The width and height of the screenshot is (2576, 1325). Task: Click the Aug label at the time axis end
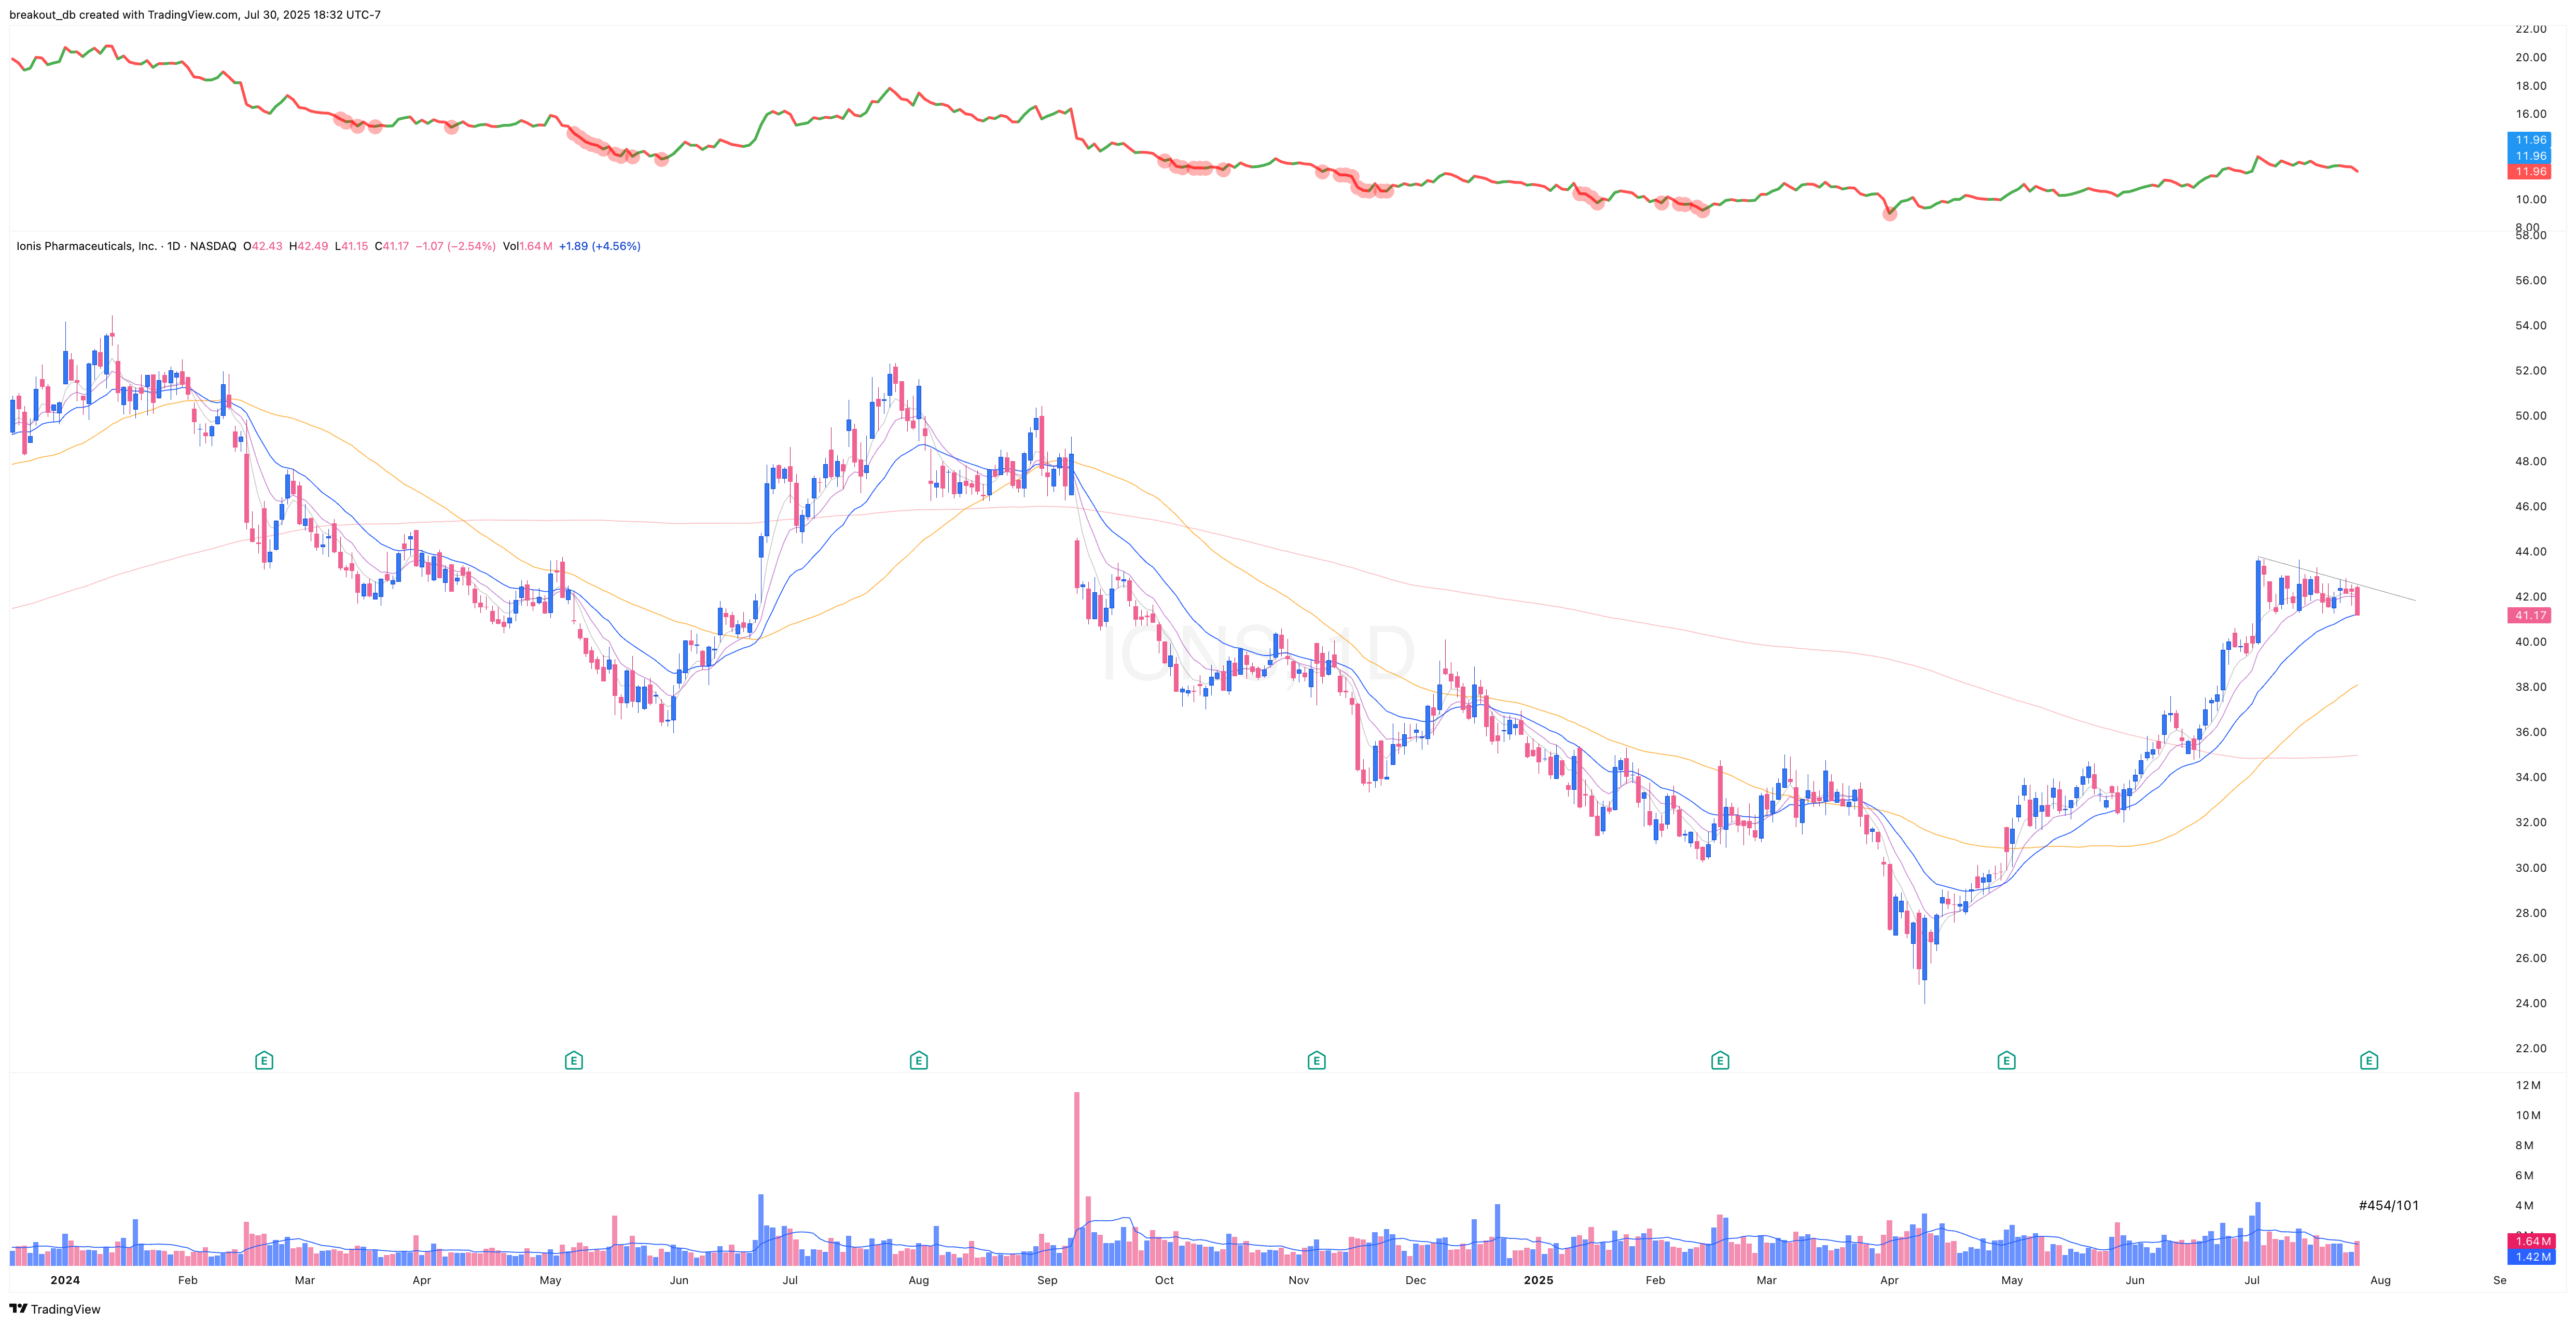pyautogui.click(x=2380, y=1280)
